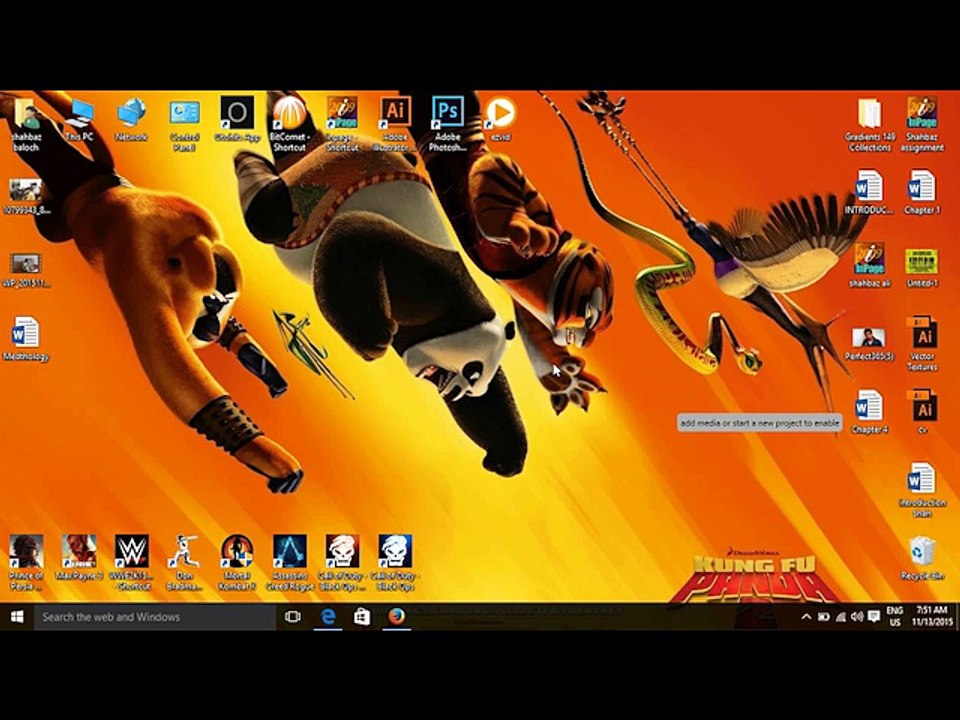Open the clock showing 7:51 AM

pos(932,617)
